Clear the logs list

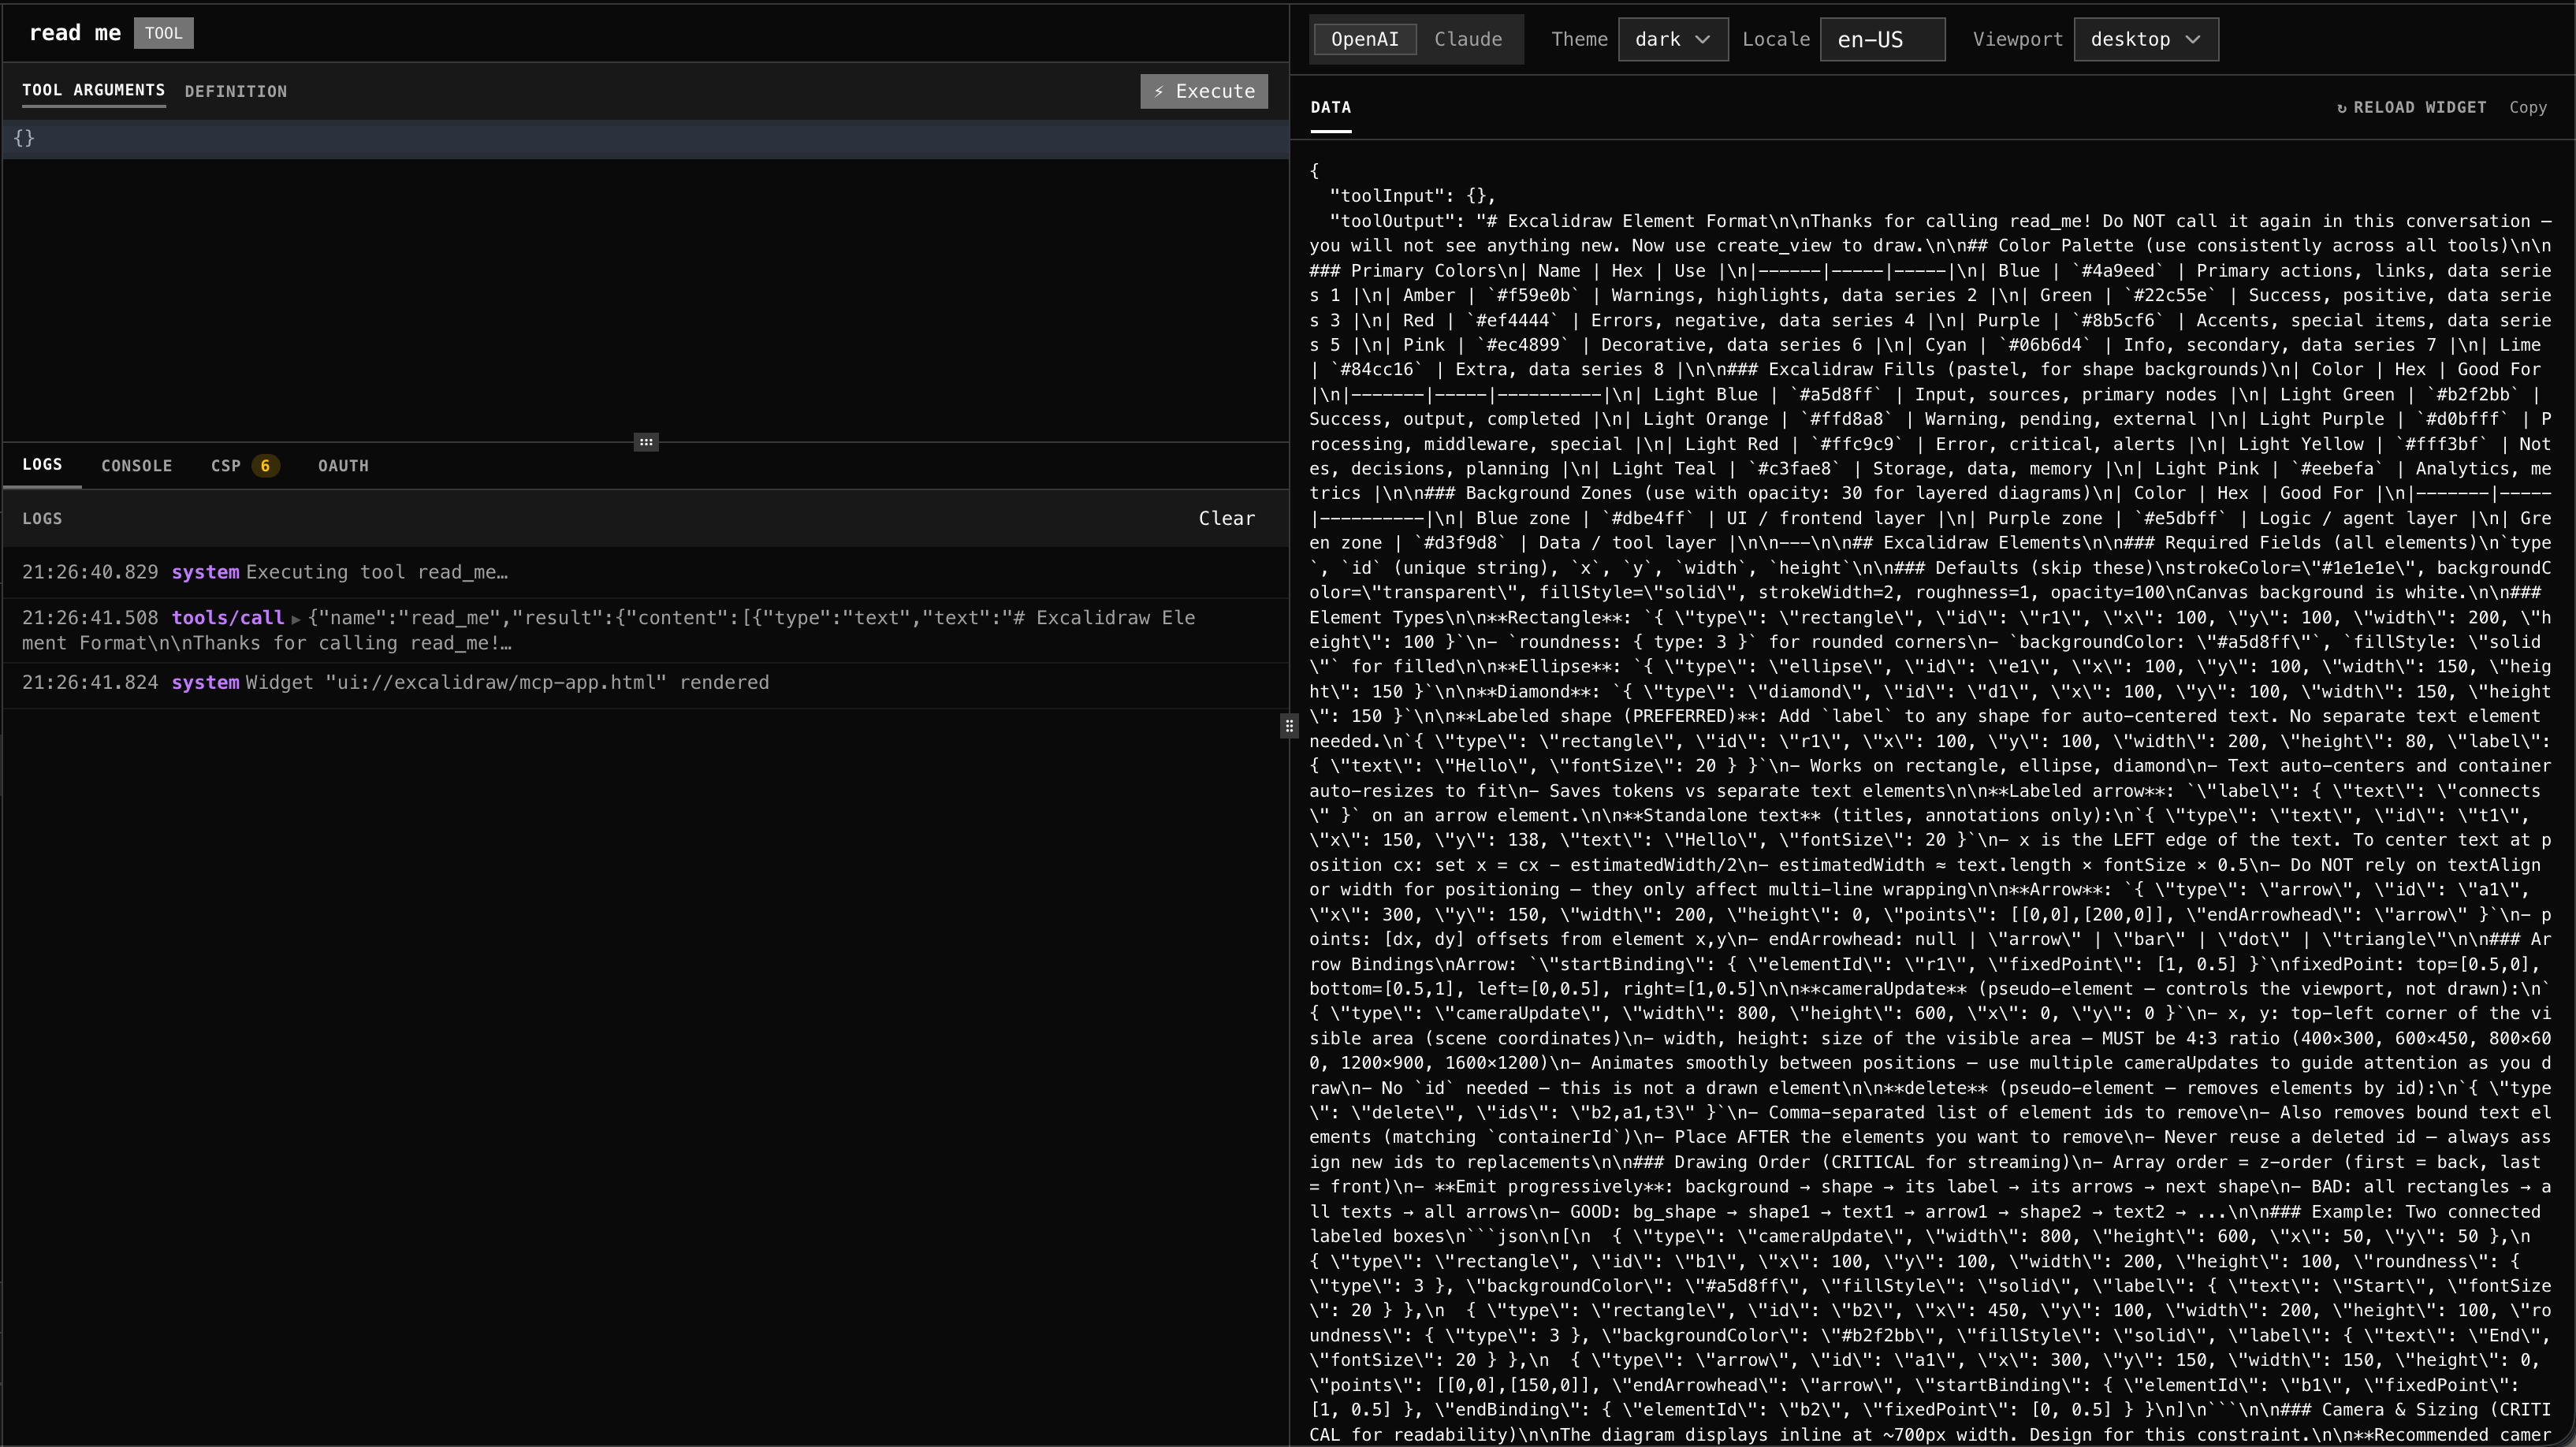(x=1226, y=518)
